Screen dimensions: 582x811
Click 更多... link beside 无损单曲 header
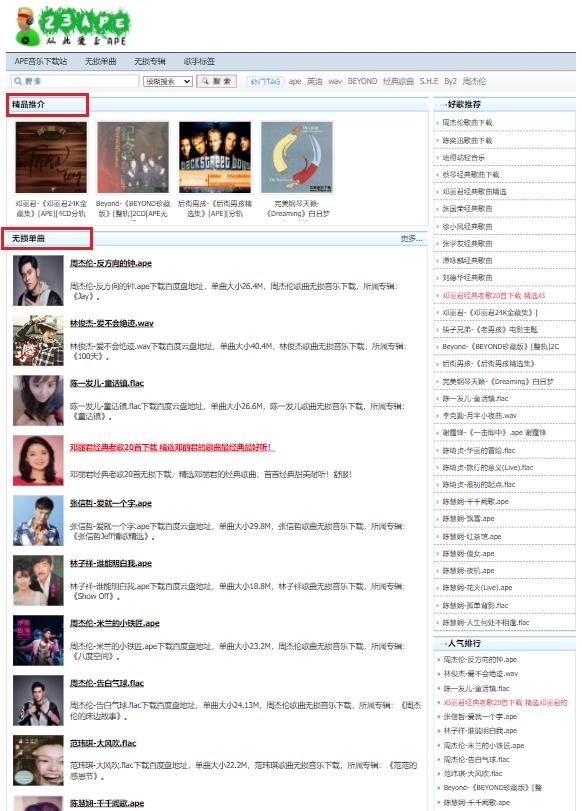[411, 238]
